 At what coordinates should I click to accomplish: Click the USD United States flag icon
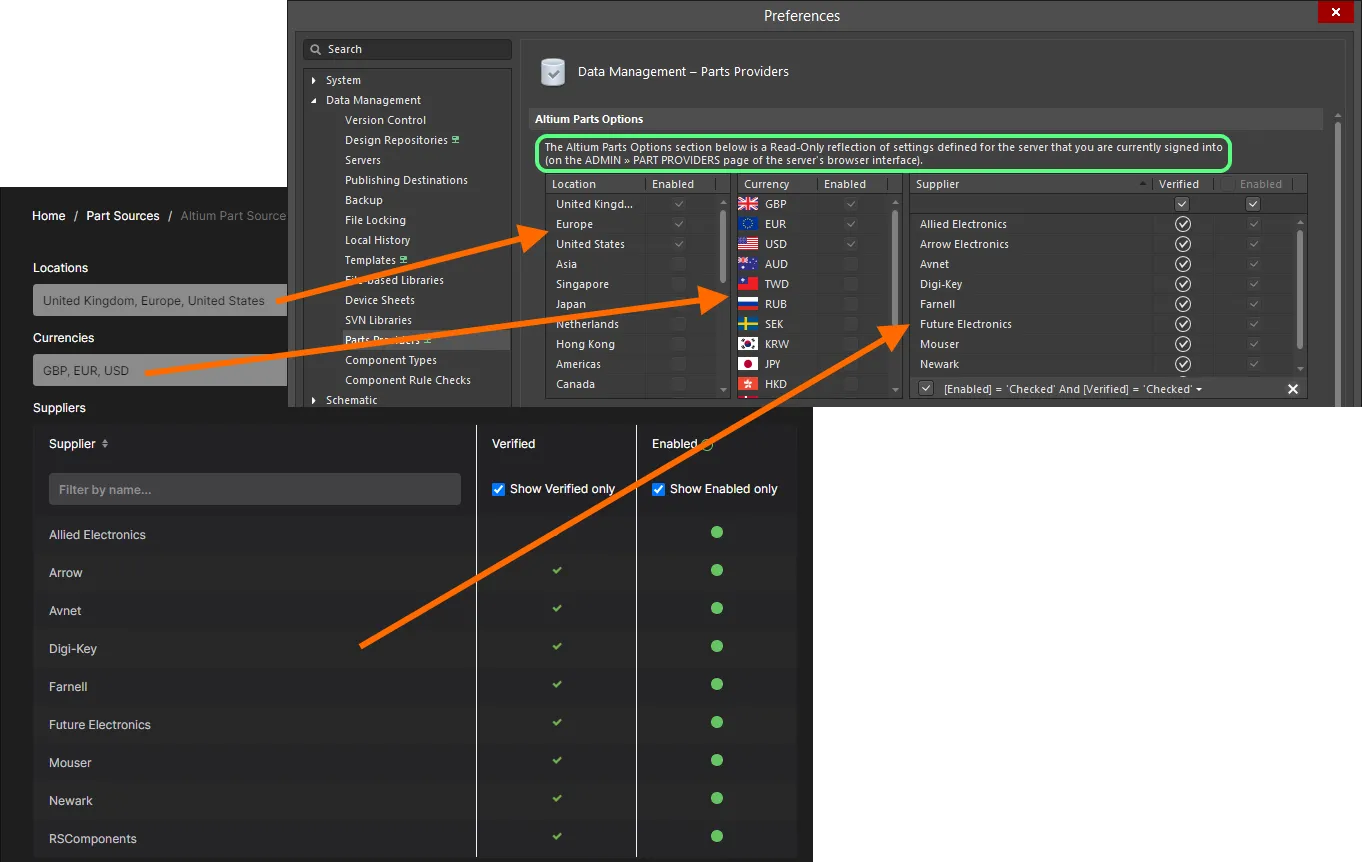click(x=748, y=244)
